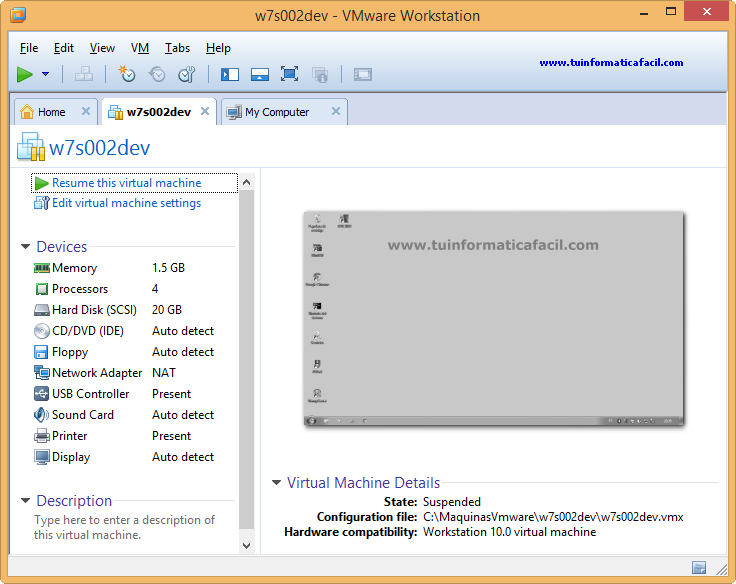Click the www.tuinformaticafacil.com toolbar link
This screenshot has width=736, height=584.
coord(611,62)
